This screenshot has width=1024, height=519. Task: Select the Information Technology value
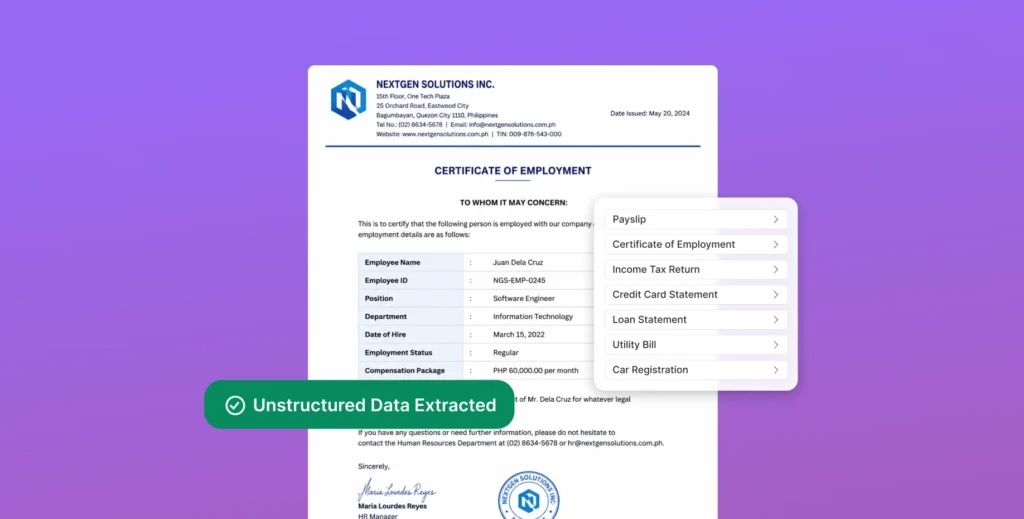(x=533, y=317)
